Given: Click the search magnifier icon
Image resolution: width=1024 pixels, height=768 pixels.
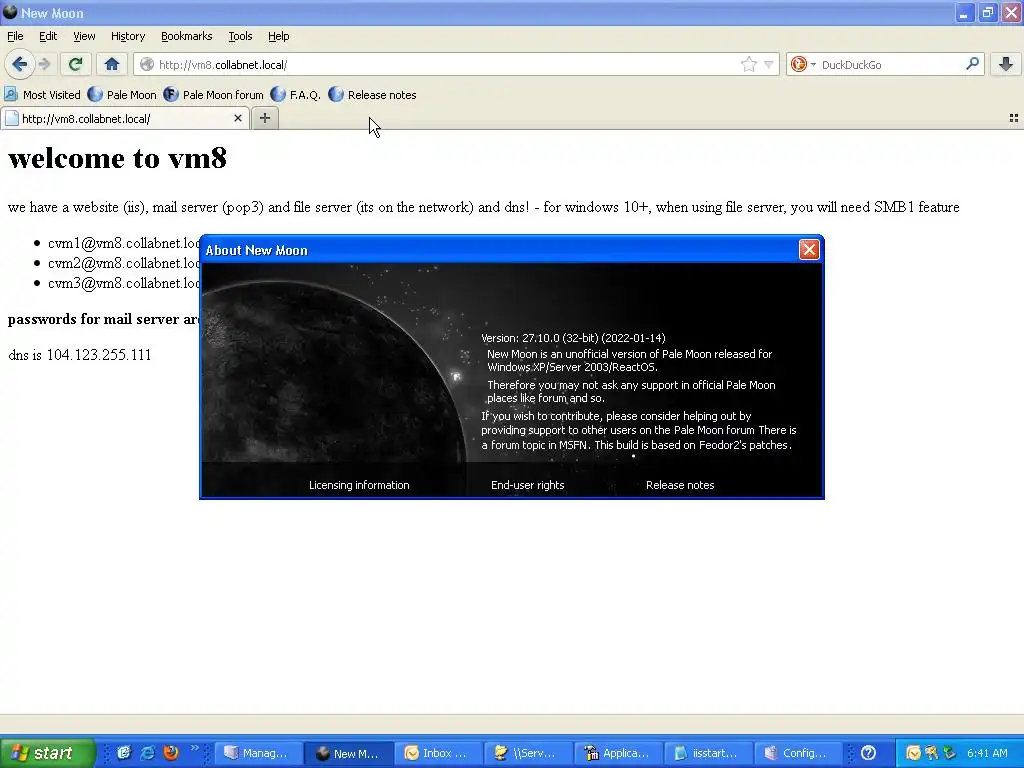Looking at the screenshot, I should coord(972,63).
